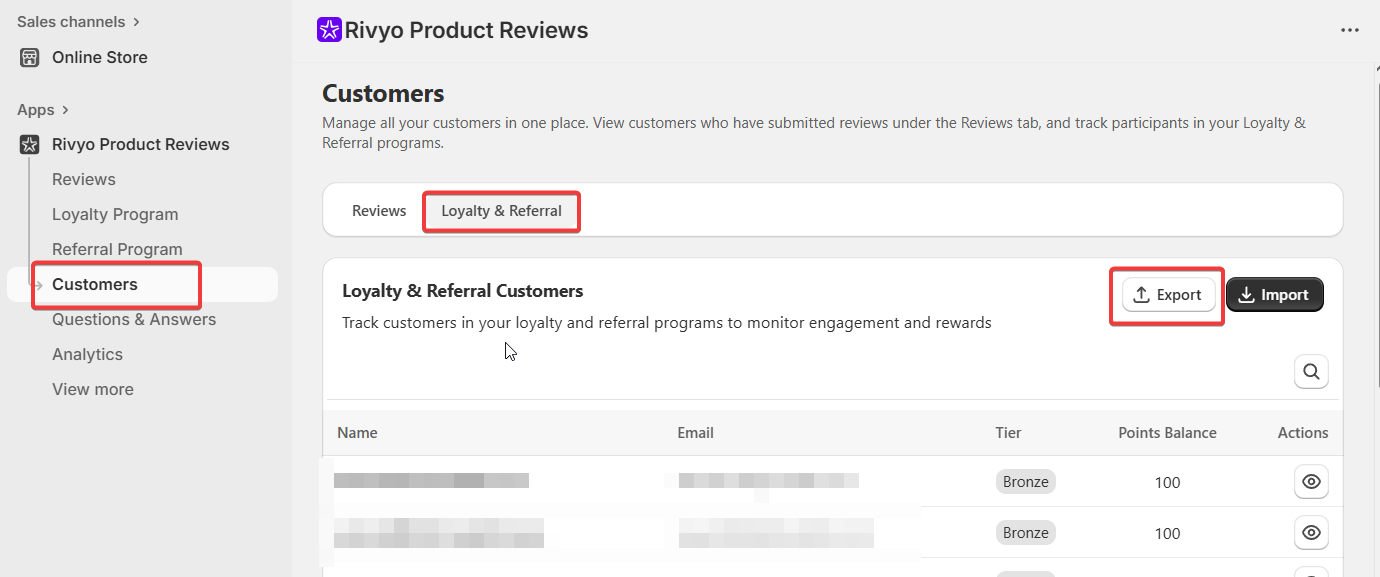Screen dimensions: 1380x577
Task: Open the Online Store sales channel
Action: click(x=99, y=57)
